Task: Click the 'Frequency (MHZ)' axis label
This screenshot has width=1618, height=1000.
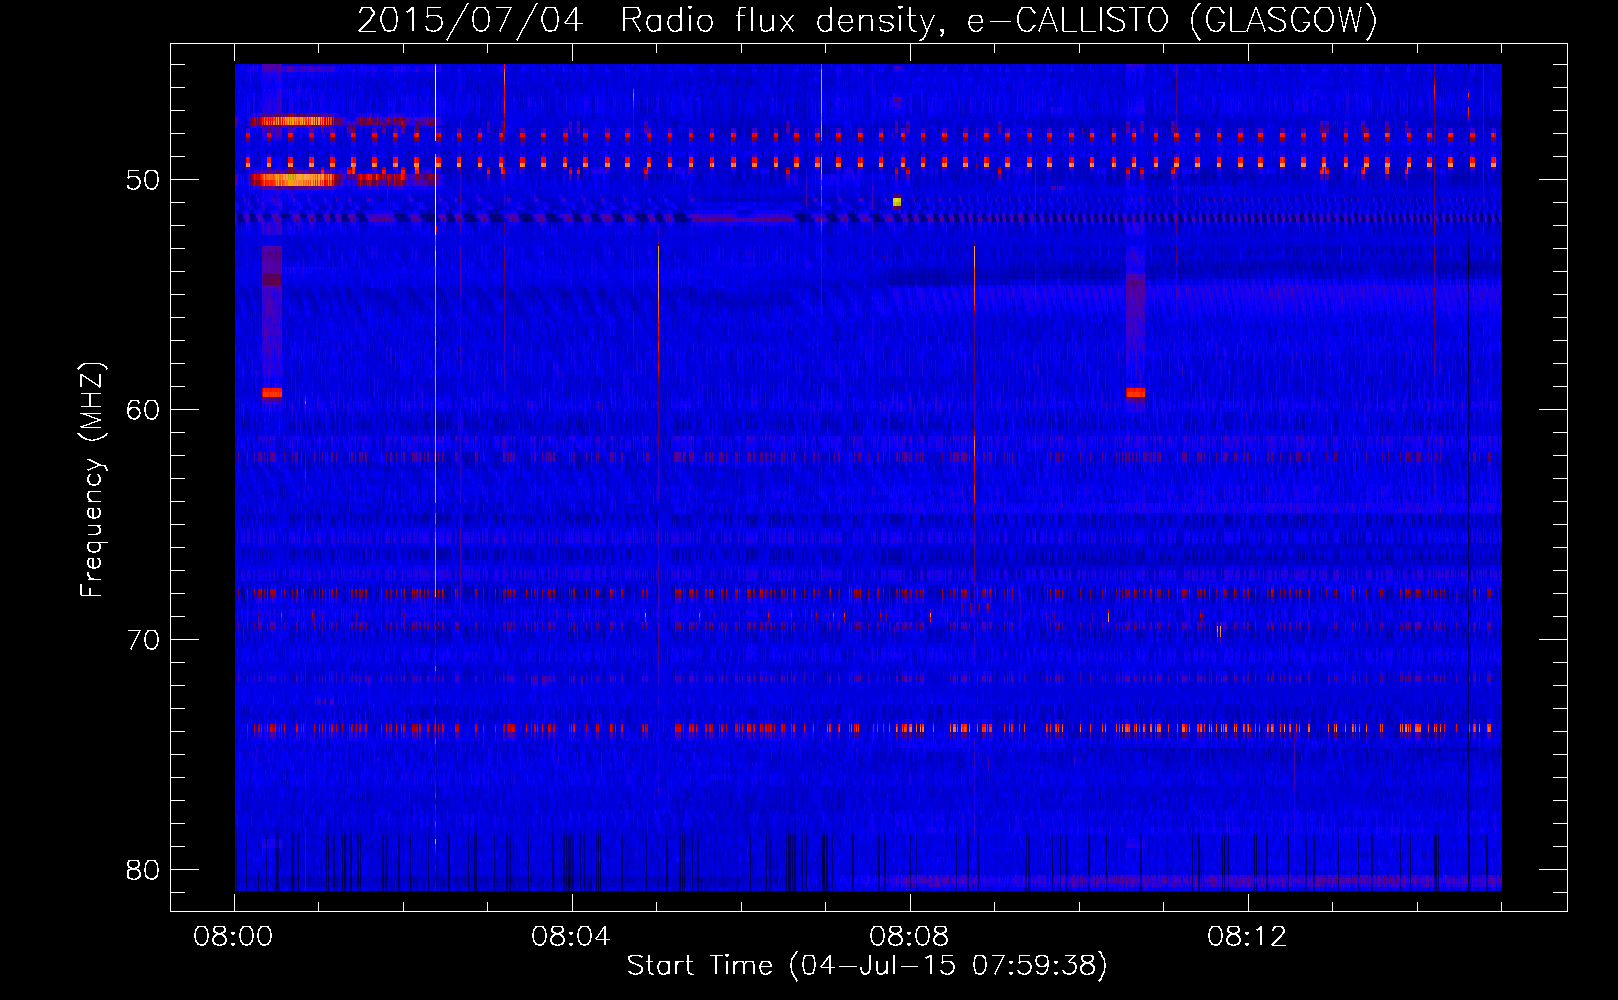Action: click(x=92, y=480)
